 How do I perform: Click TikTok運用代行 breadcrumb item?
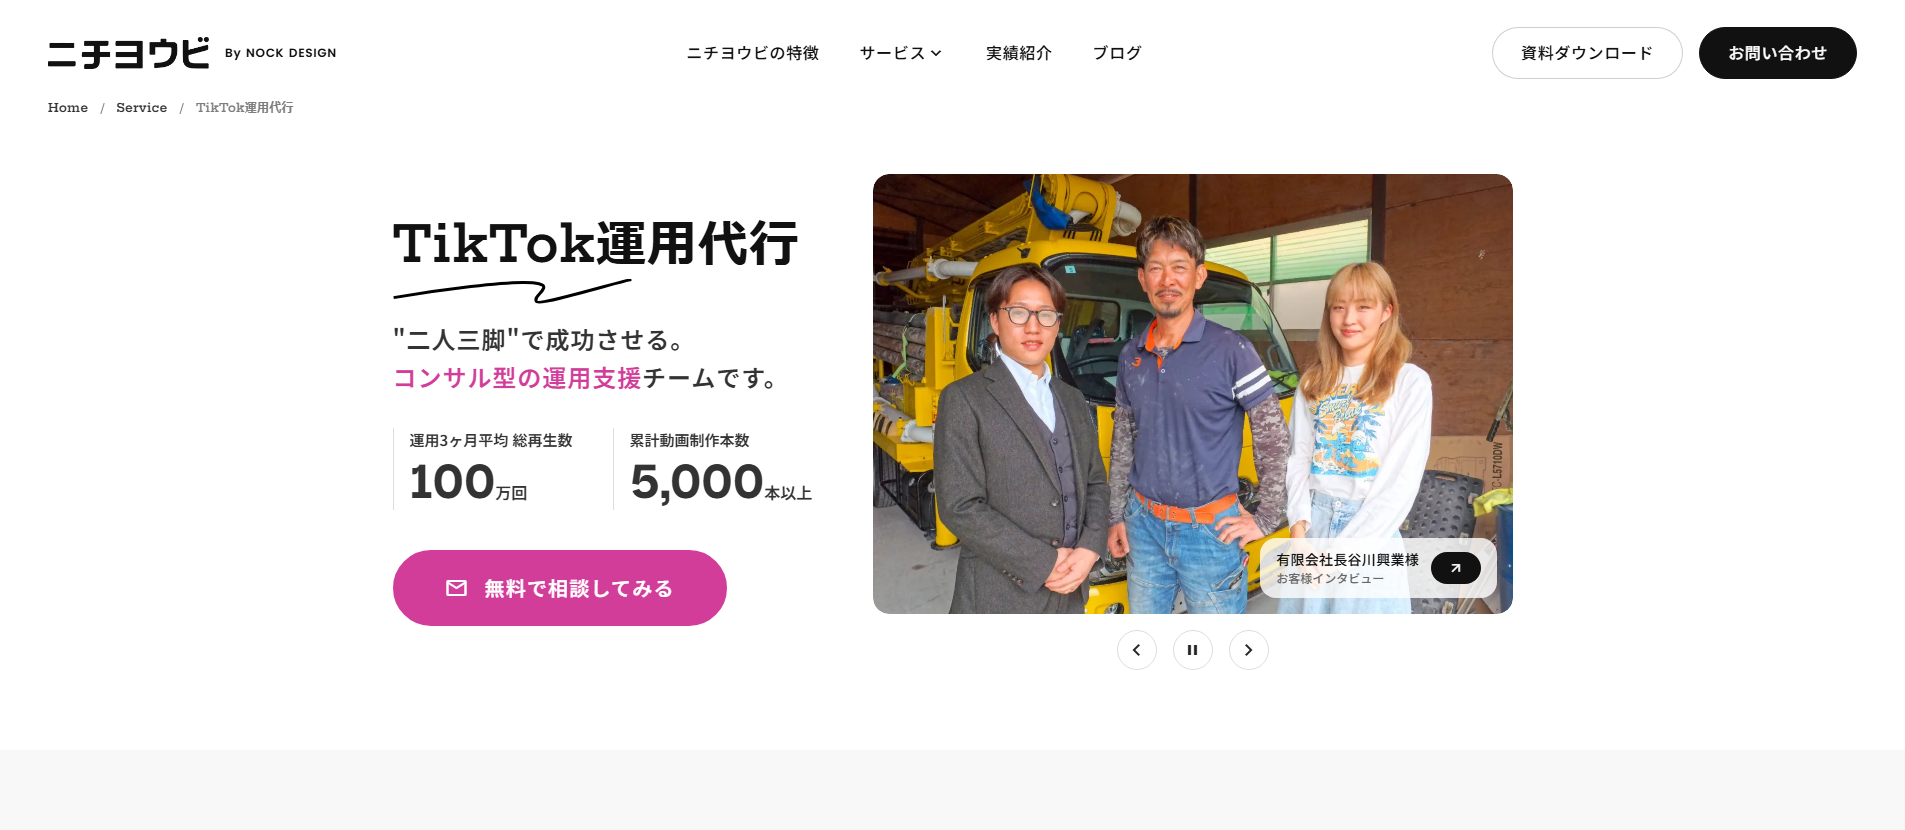(x=244, y=107)
